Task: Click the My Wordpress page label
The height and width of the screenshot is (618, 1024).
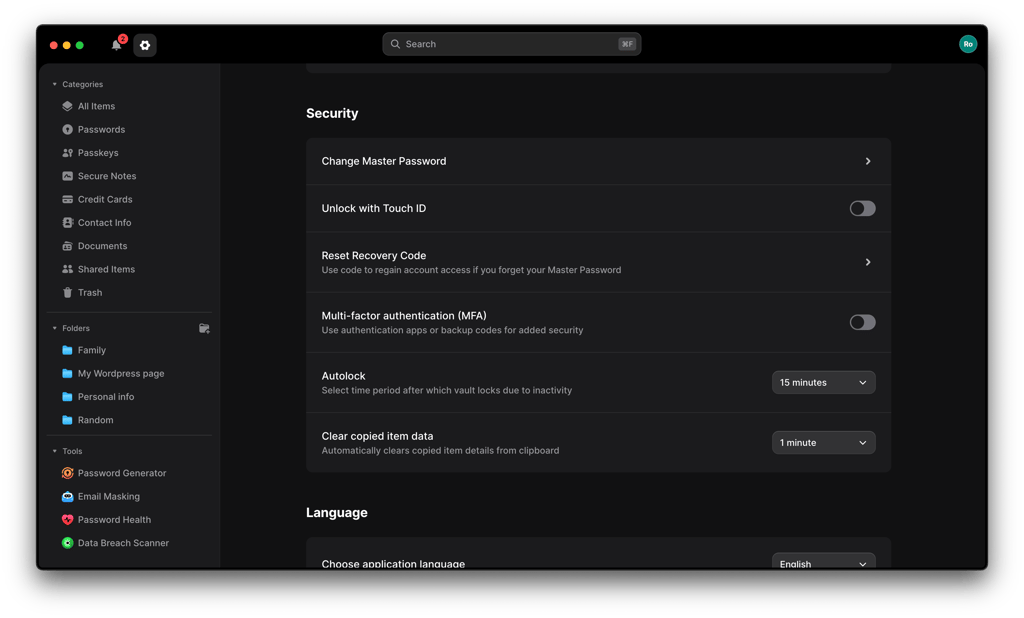Action: coord(121,374)
